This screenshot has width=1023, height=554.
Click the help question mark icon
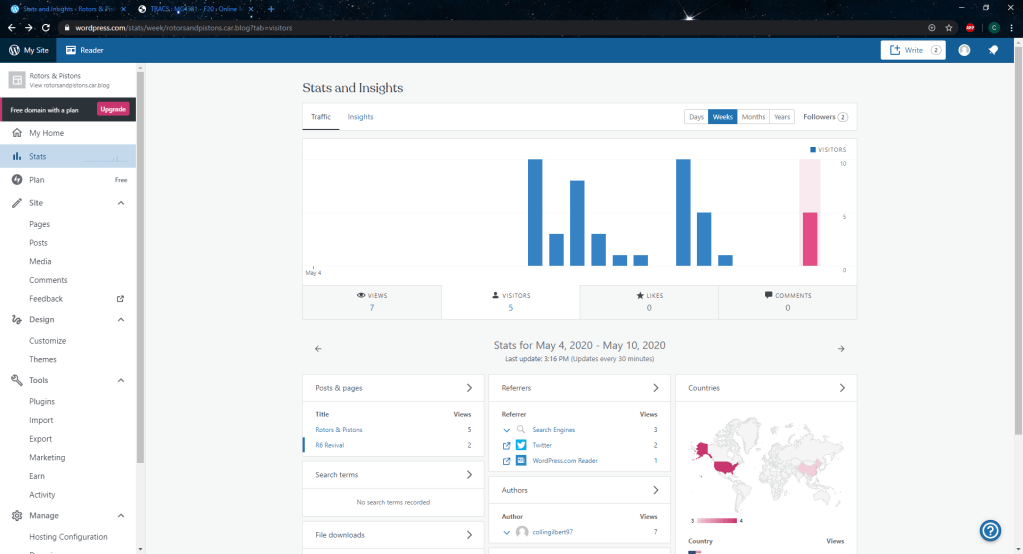click(x=990, y=530)
